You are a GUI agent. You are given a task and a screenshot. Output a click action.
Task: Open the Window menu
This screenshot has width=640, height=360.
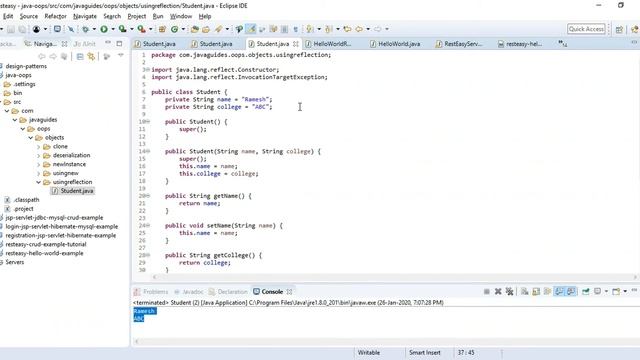[181, 16]
